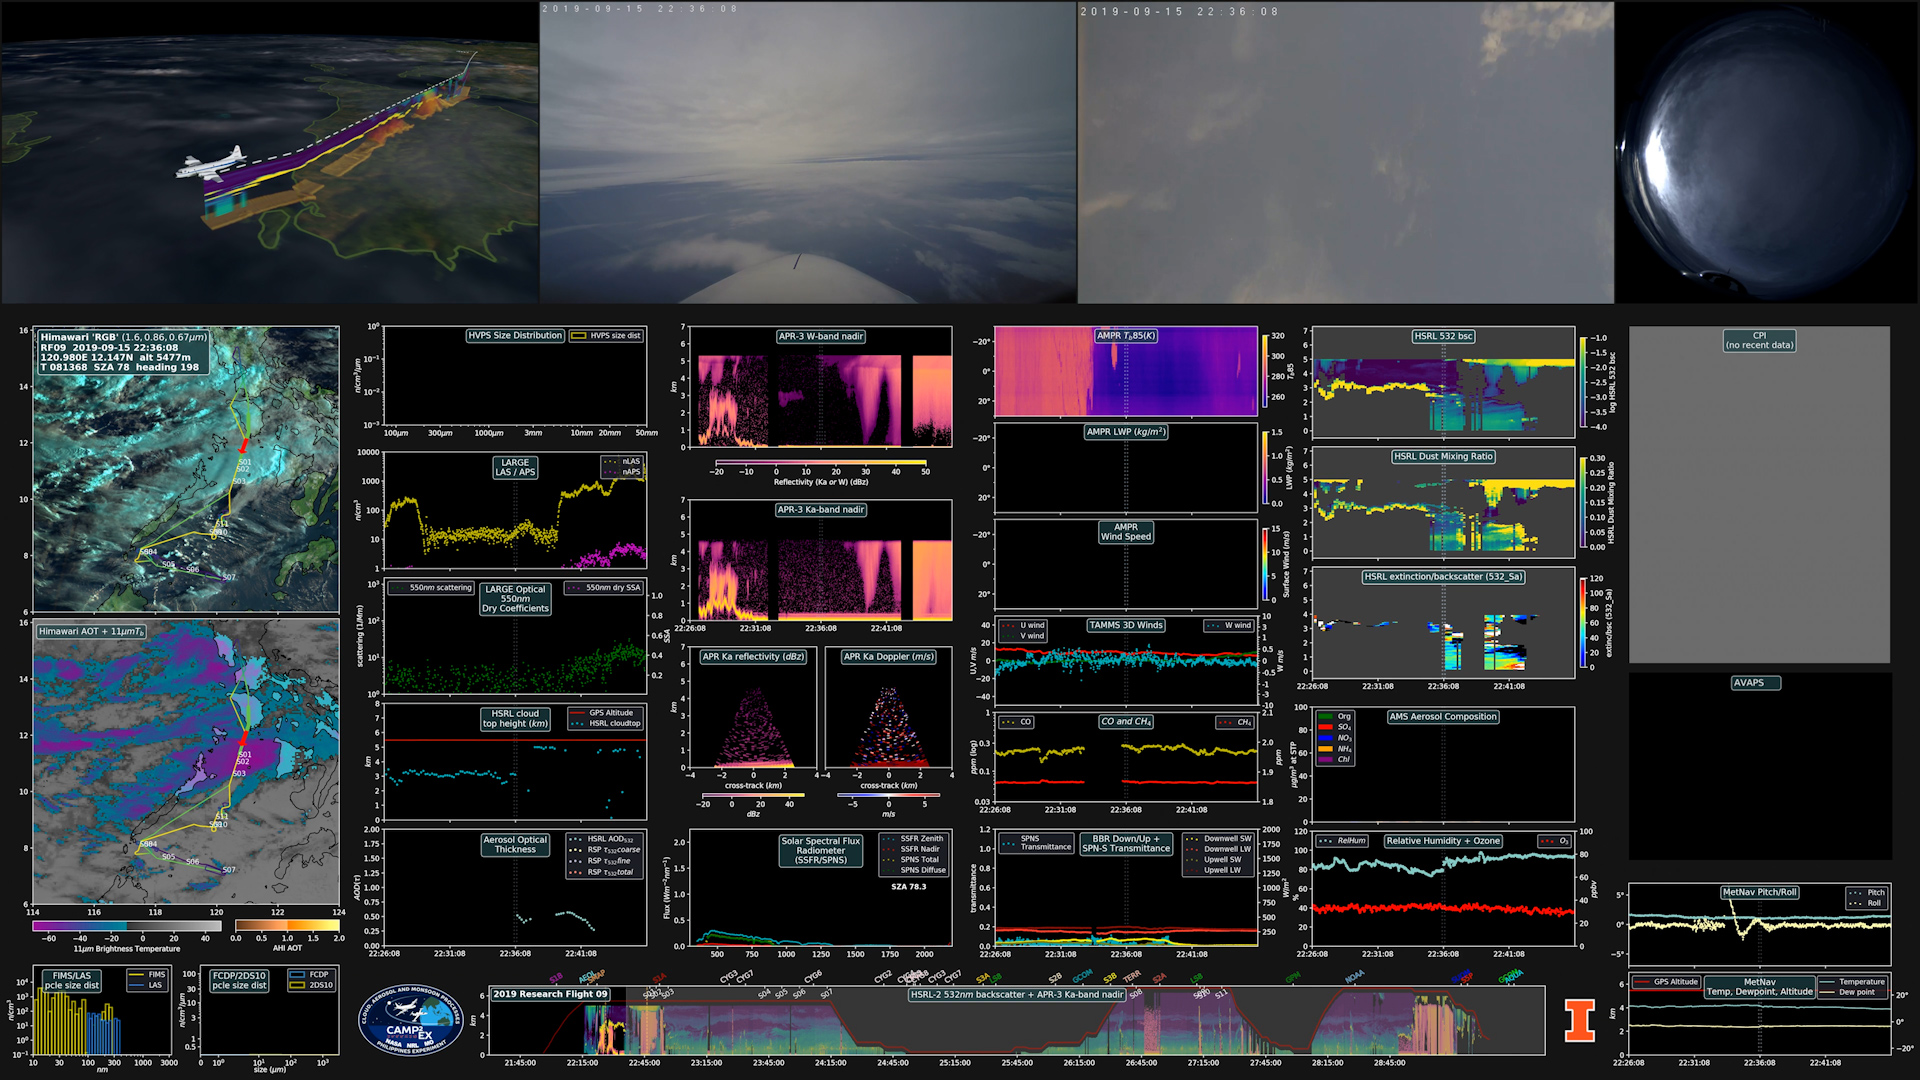Click the yellow FIMS legend swatch
The image size is (1920, 1080).
pos(136,975)
